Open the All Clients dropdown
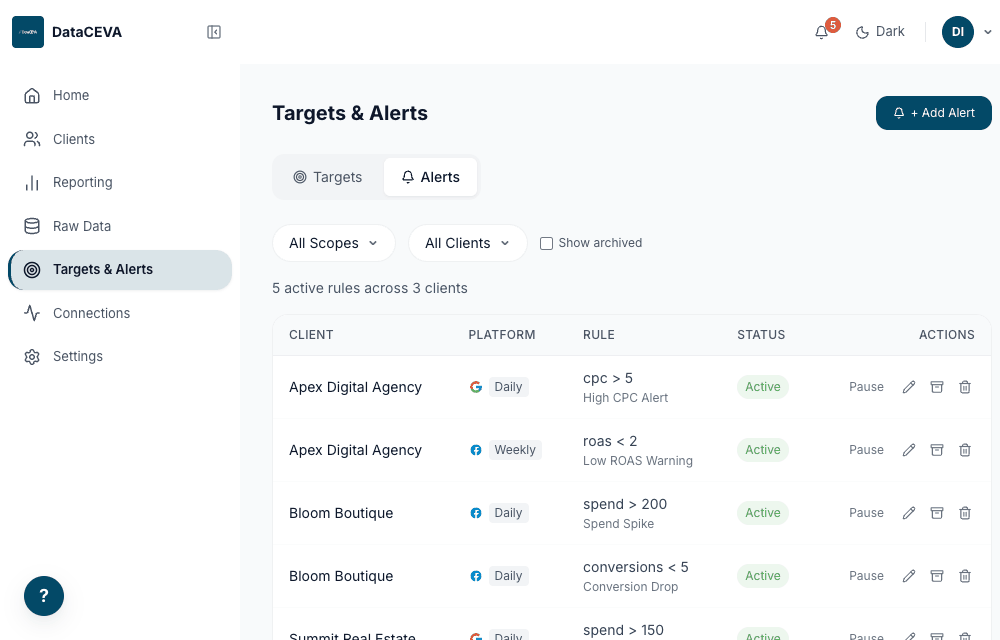 click(467, 243)
